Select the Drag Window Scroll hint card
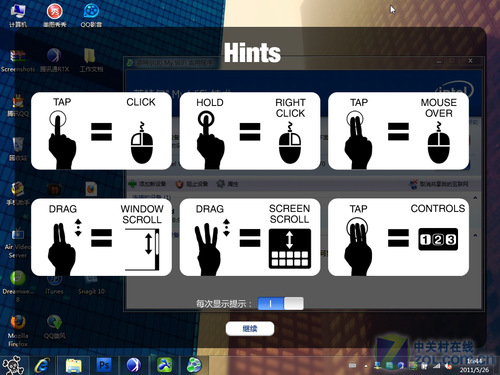 pyautogui.click(x=101, y=237)
